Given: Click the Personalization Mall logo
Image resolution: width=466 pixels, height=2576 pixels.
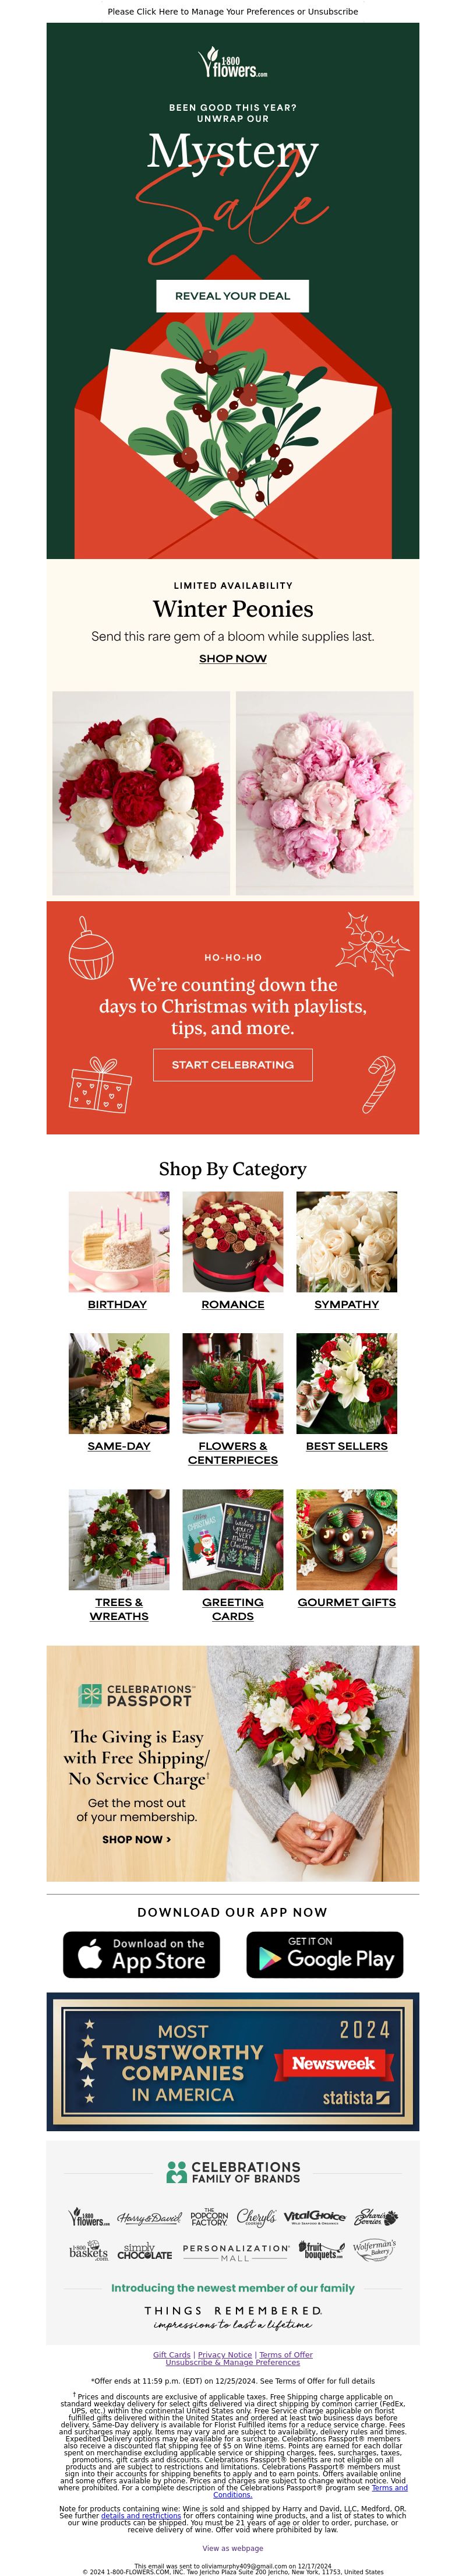Looking at the screenshot, I should tap(236, 2253).
